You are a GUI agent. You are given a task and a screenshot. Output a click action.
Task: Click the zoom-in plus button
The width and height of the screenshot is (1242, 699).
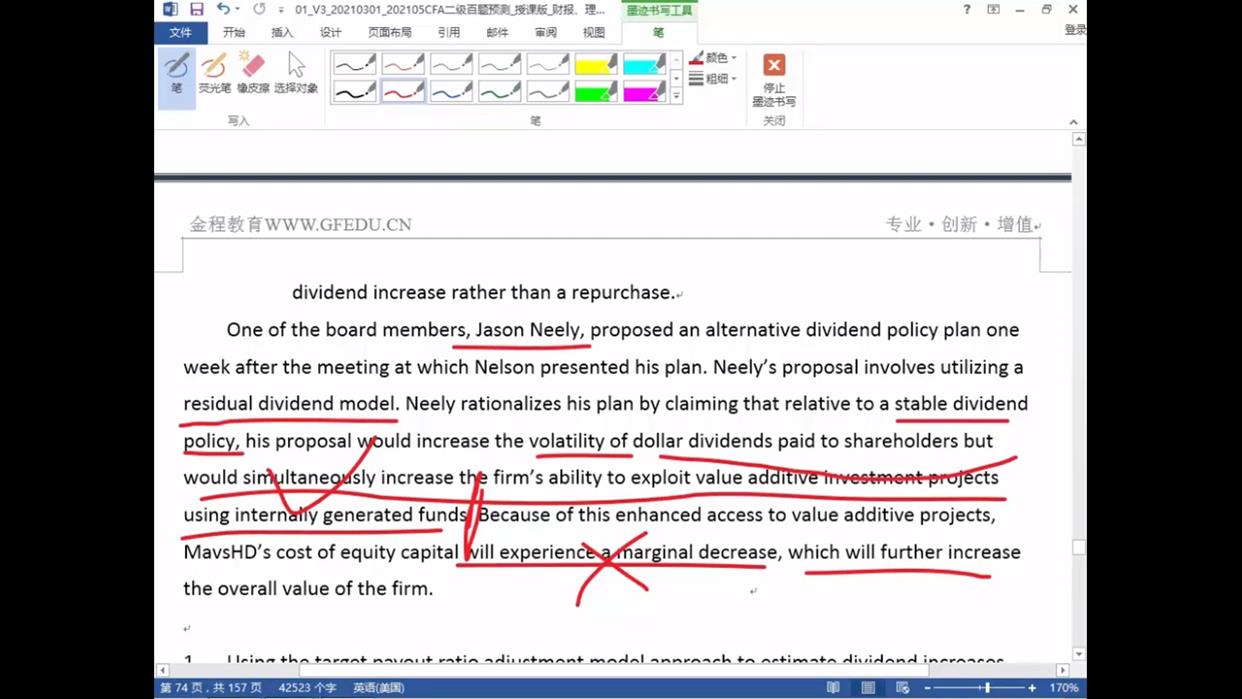click(1032, 688)
